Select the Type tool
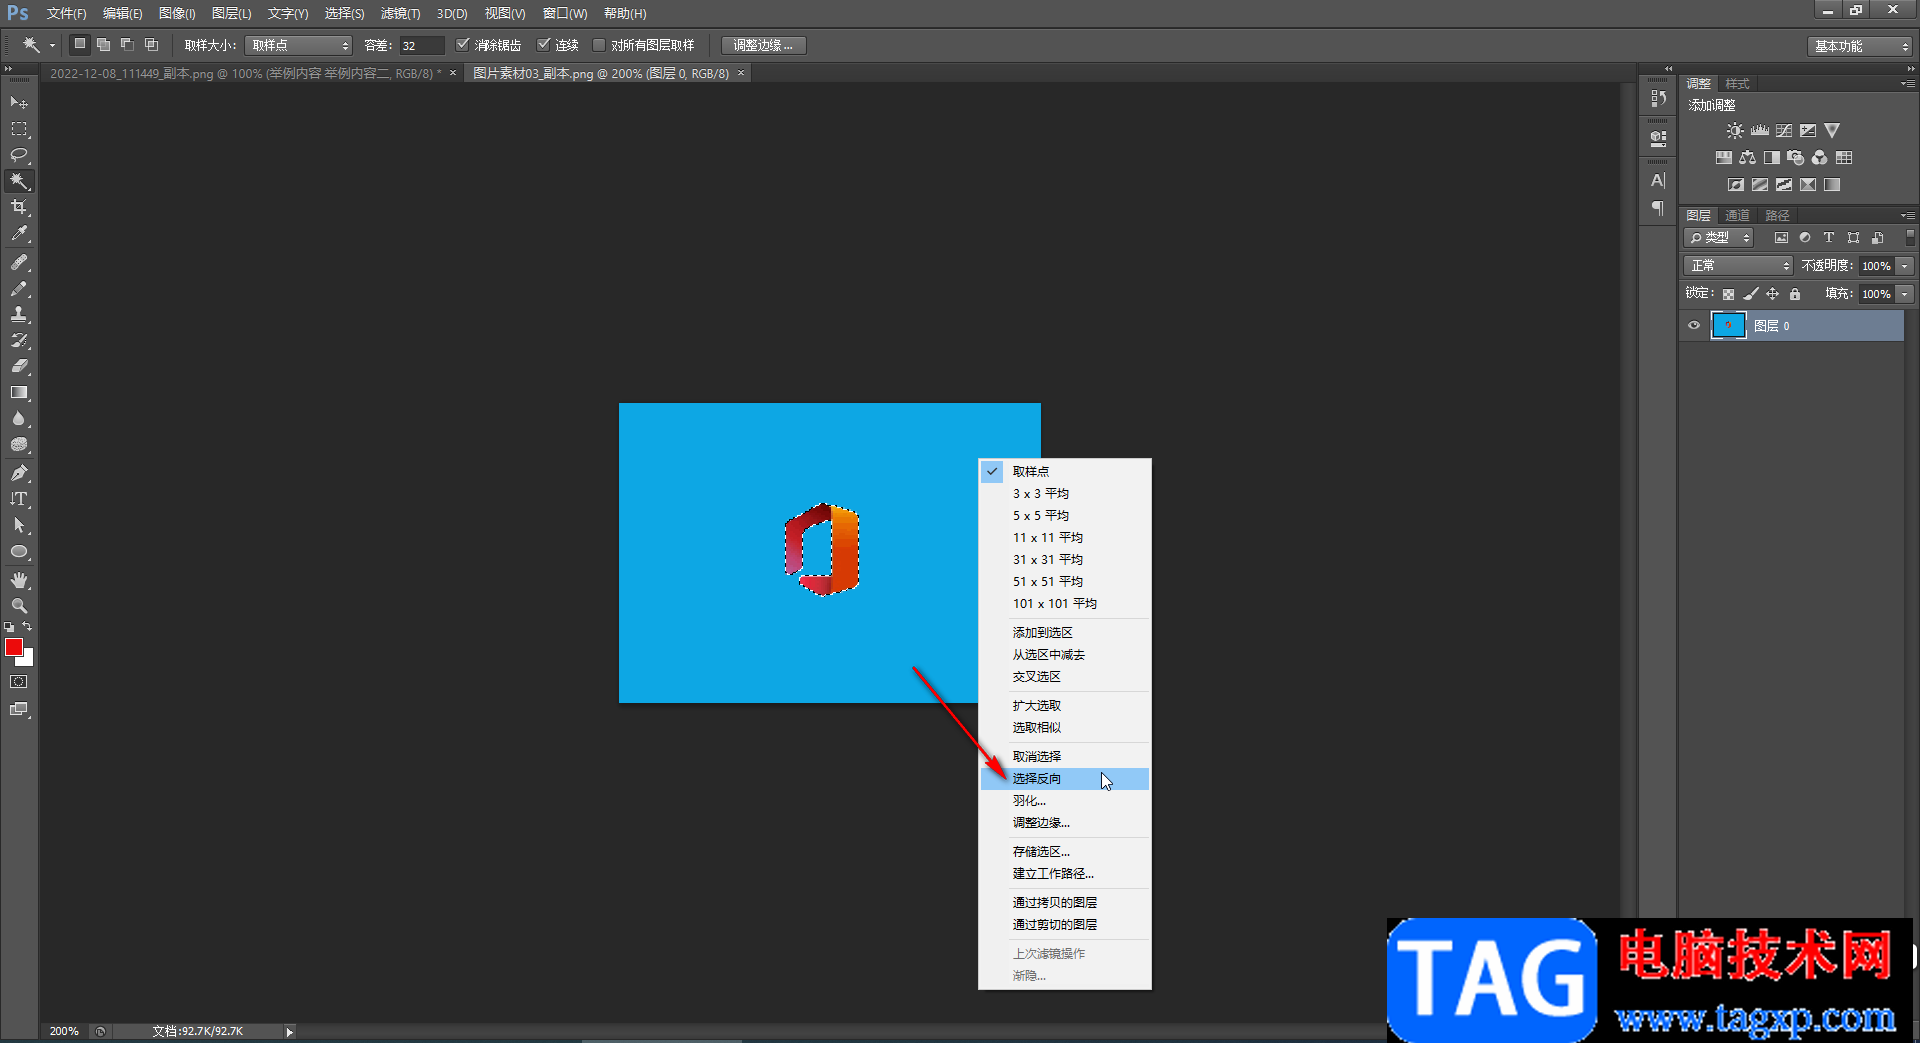 (19, 498)
